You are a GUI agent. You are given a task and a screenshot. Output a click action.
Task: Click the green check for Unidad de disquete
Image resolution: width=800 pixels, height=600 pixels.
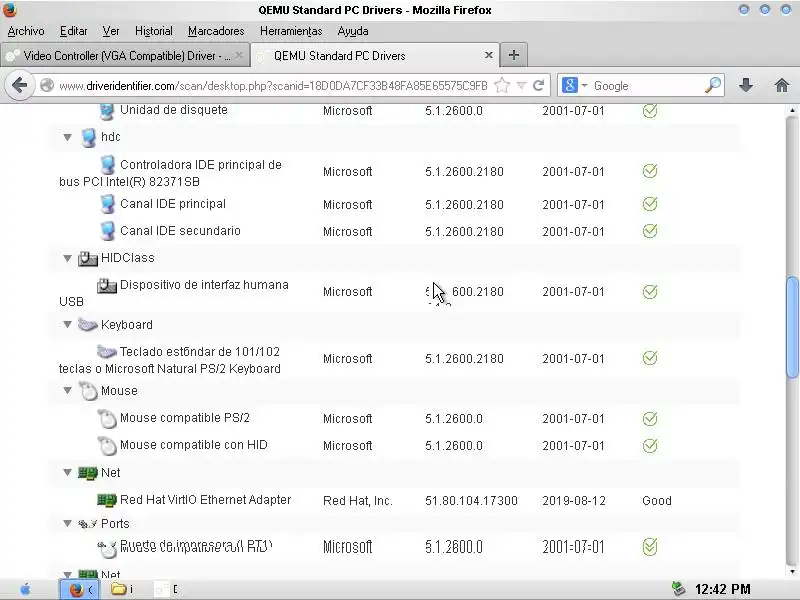coord(649,111)
